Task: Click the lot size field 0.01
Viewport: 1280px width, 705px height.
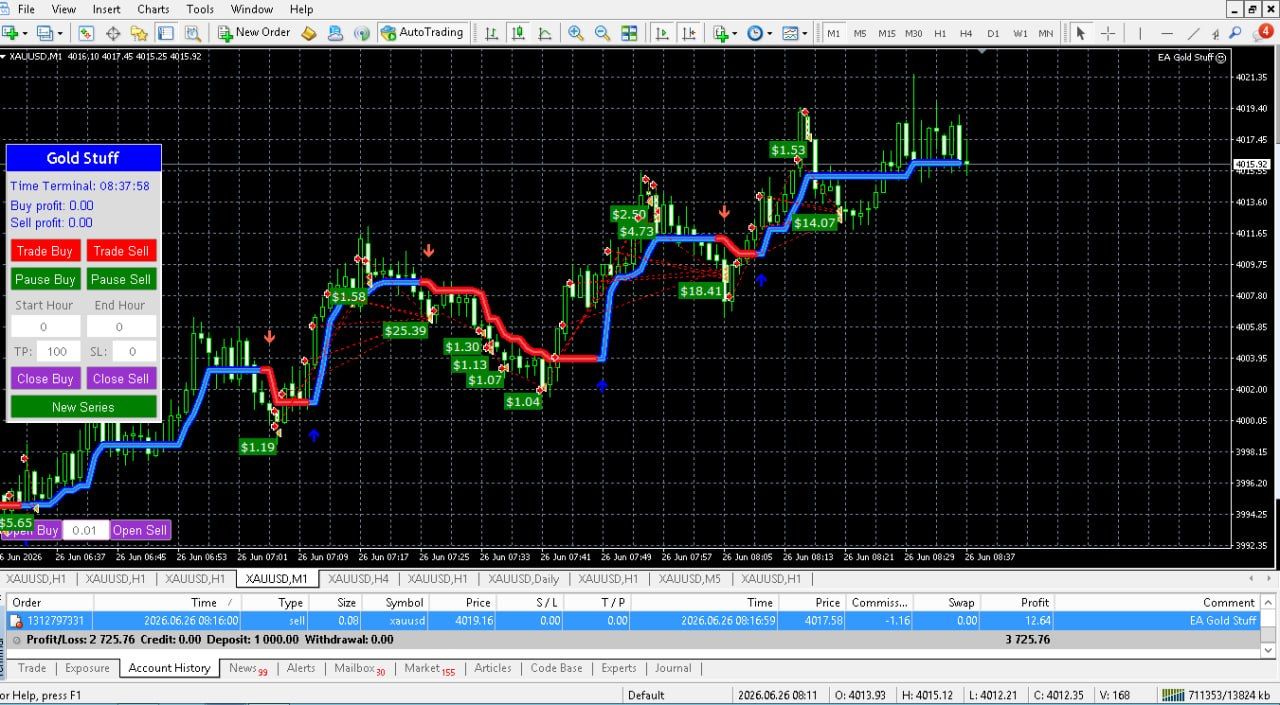Action: [85, 530]
